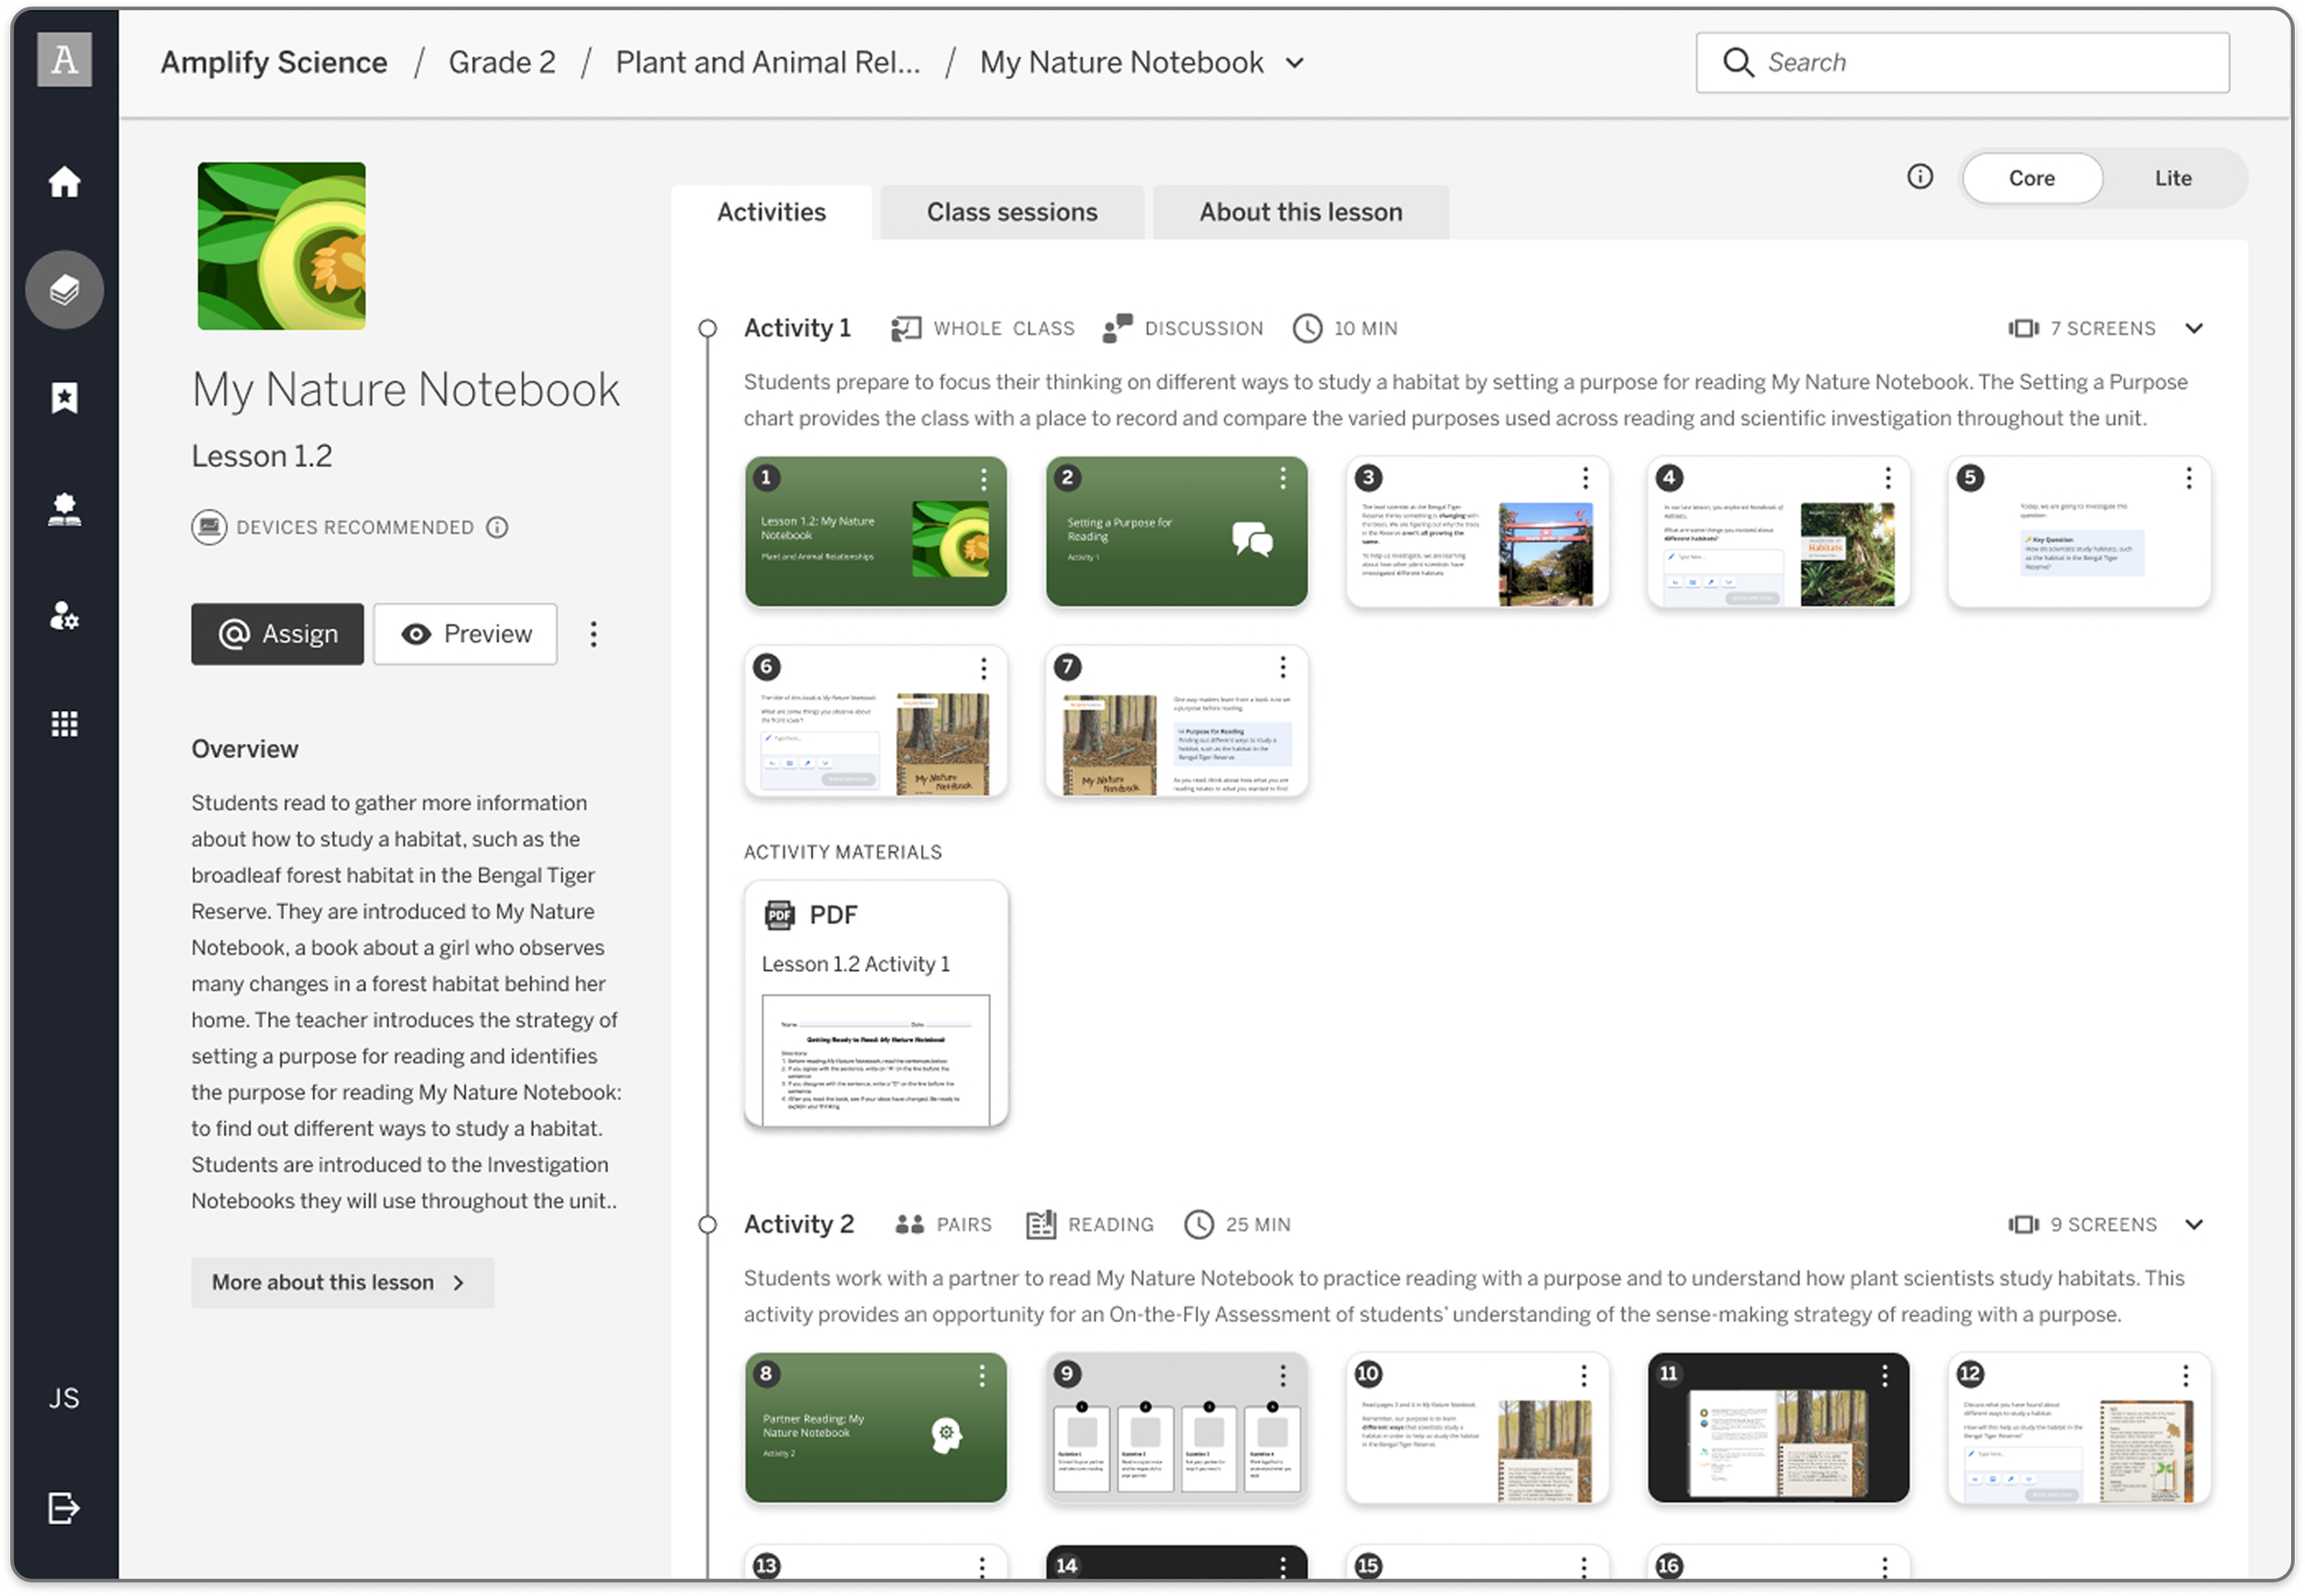Click the 7 SCREENS label
Image resolution: width=2305 pixels, height=1596 pixels.
click(x=2102, y=328)
